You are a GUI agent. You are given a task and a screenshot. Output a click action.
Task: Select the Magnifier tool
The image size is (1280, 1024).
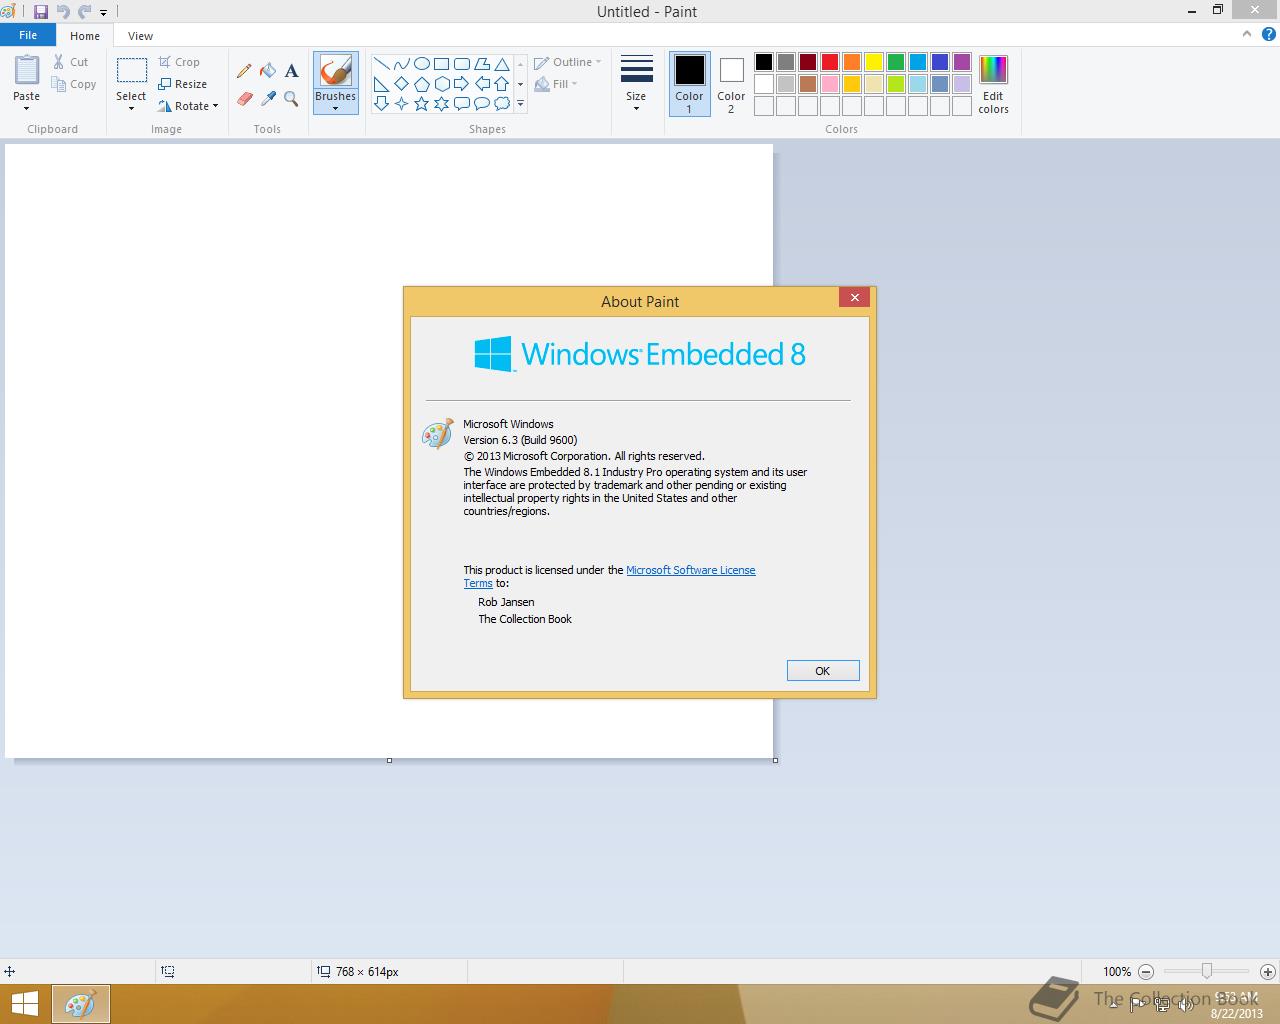click(291, 98)
